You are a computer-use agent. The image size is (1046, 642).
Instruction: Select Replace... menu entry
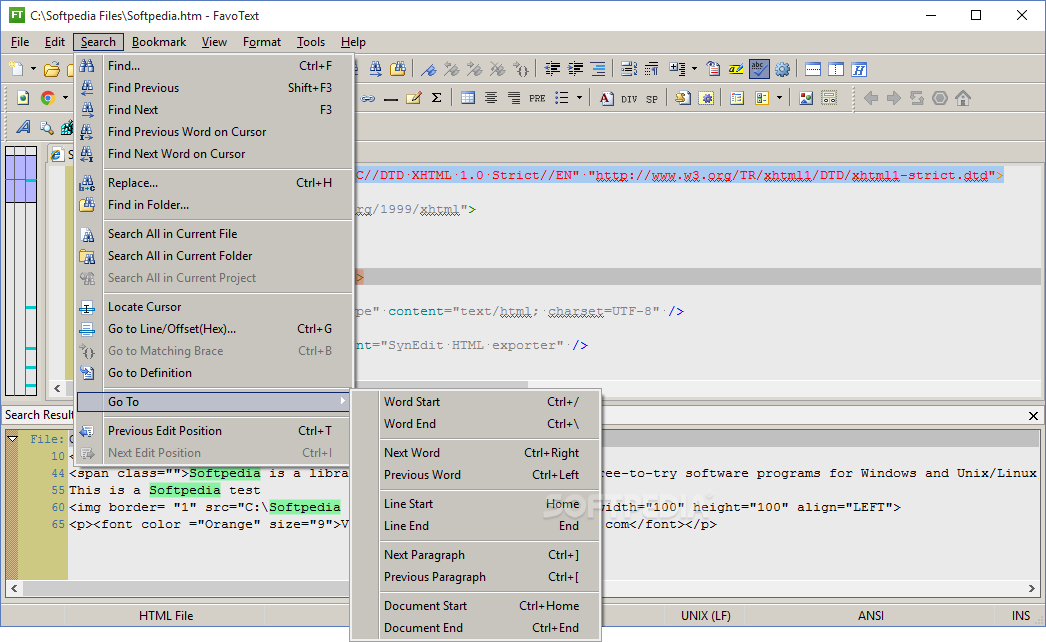(214, 182)
